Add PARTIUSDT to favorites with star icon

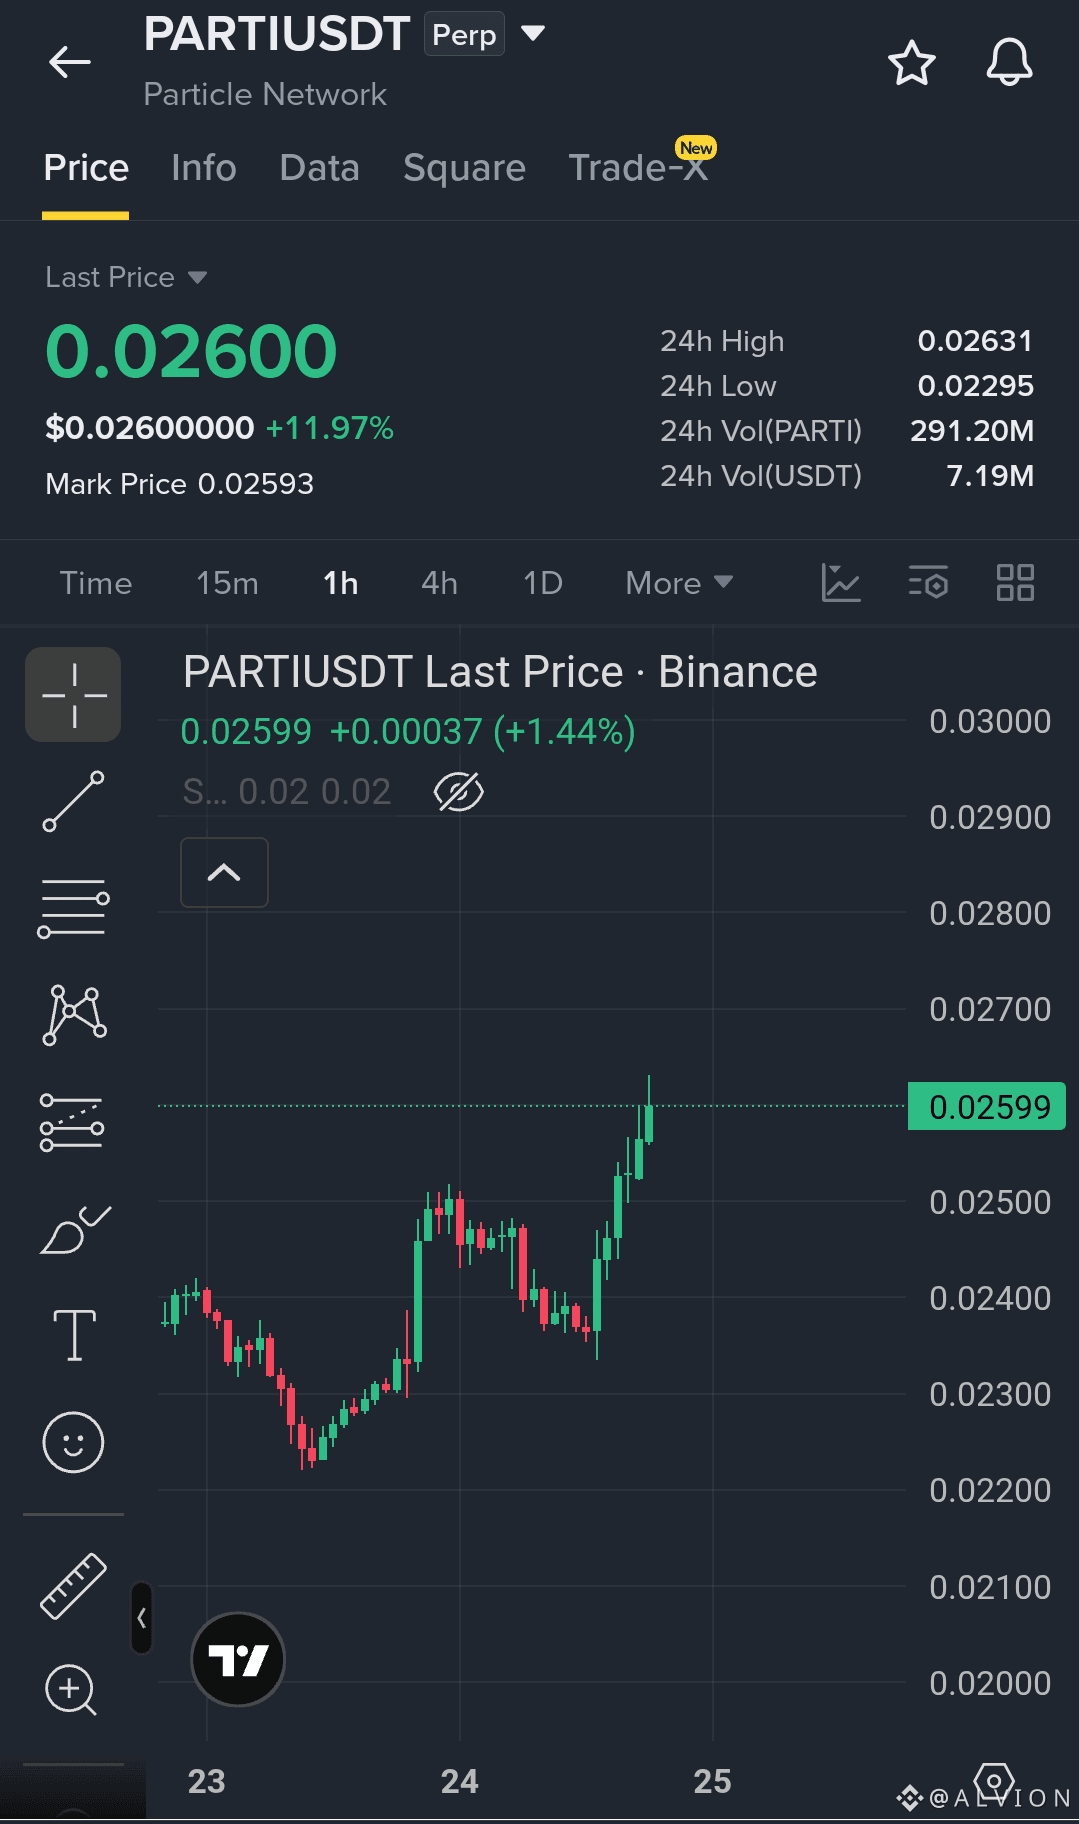click(x=911, y=63)
